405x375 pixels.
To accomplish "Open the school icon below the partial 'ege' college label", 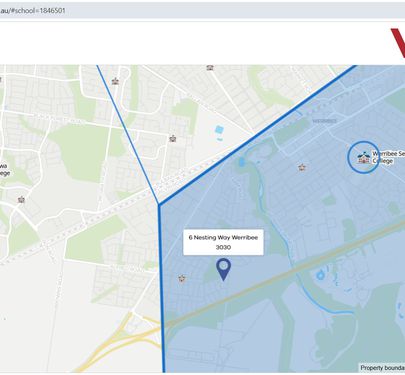I will pos(22,200).
